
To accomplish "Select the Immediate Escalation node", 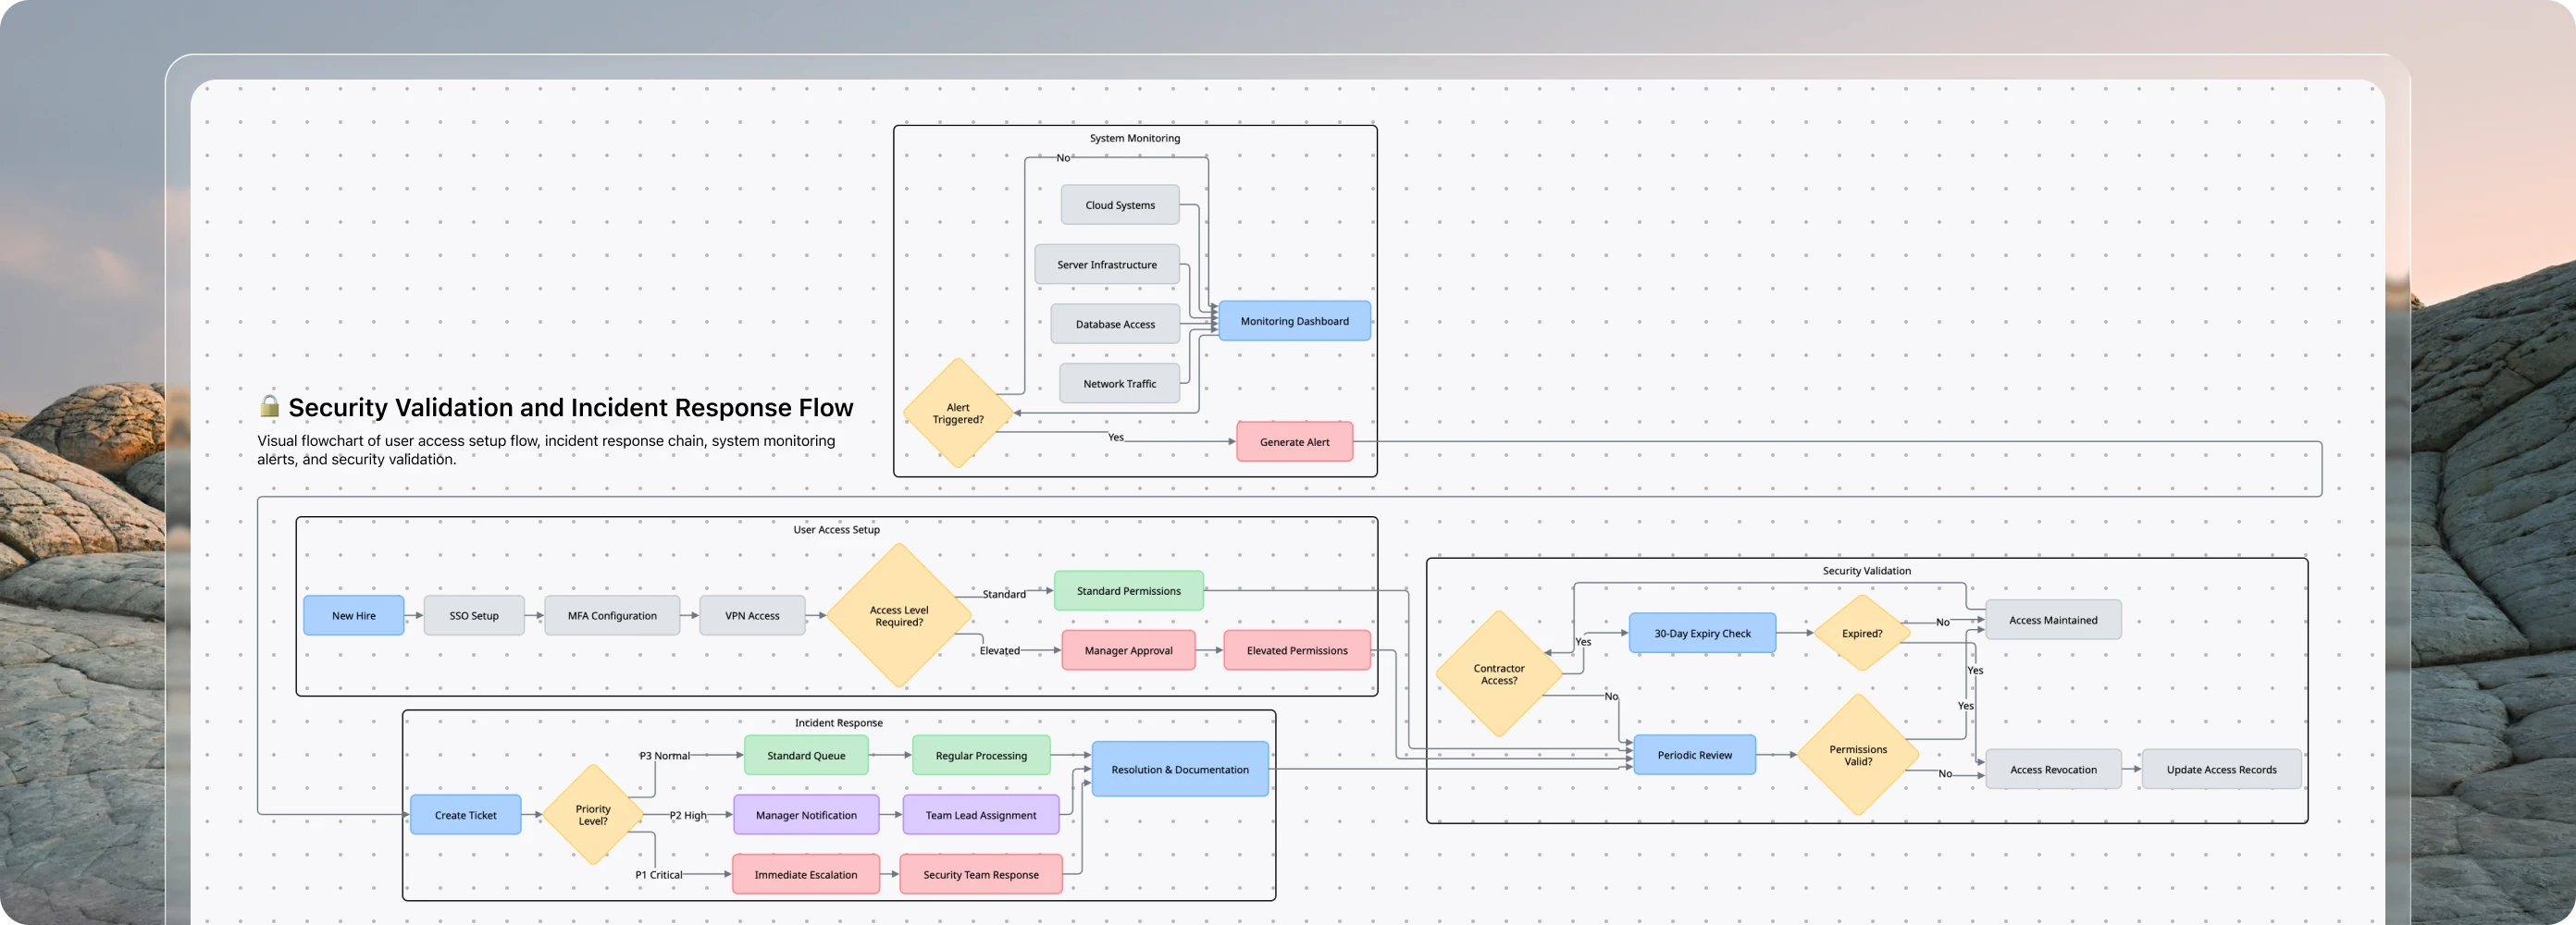I will coord(805,875).
